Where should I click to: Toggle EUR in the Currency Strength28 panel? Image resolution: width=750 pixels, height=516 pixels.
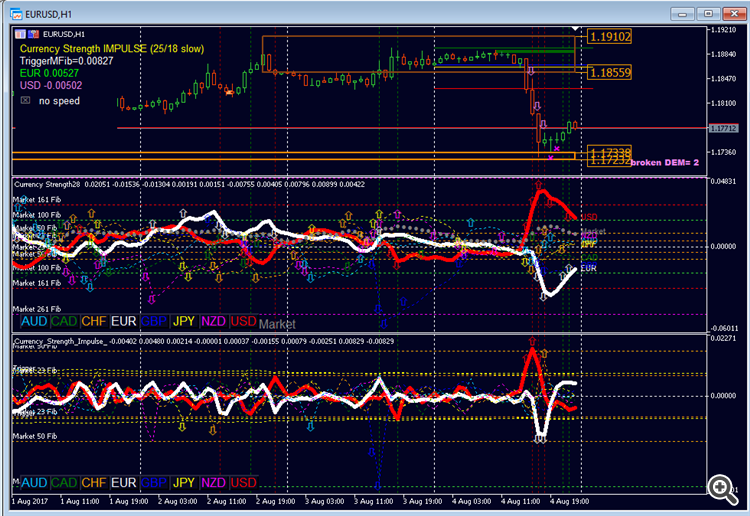[x=124, y=321]
